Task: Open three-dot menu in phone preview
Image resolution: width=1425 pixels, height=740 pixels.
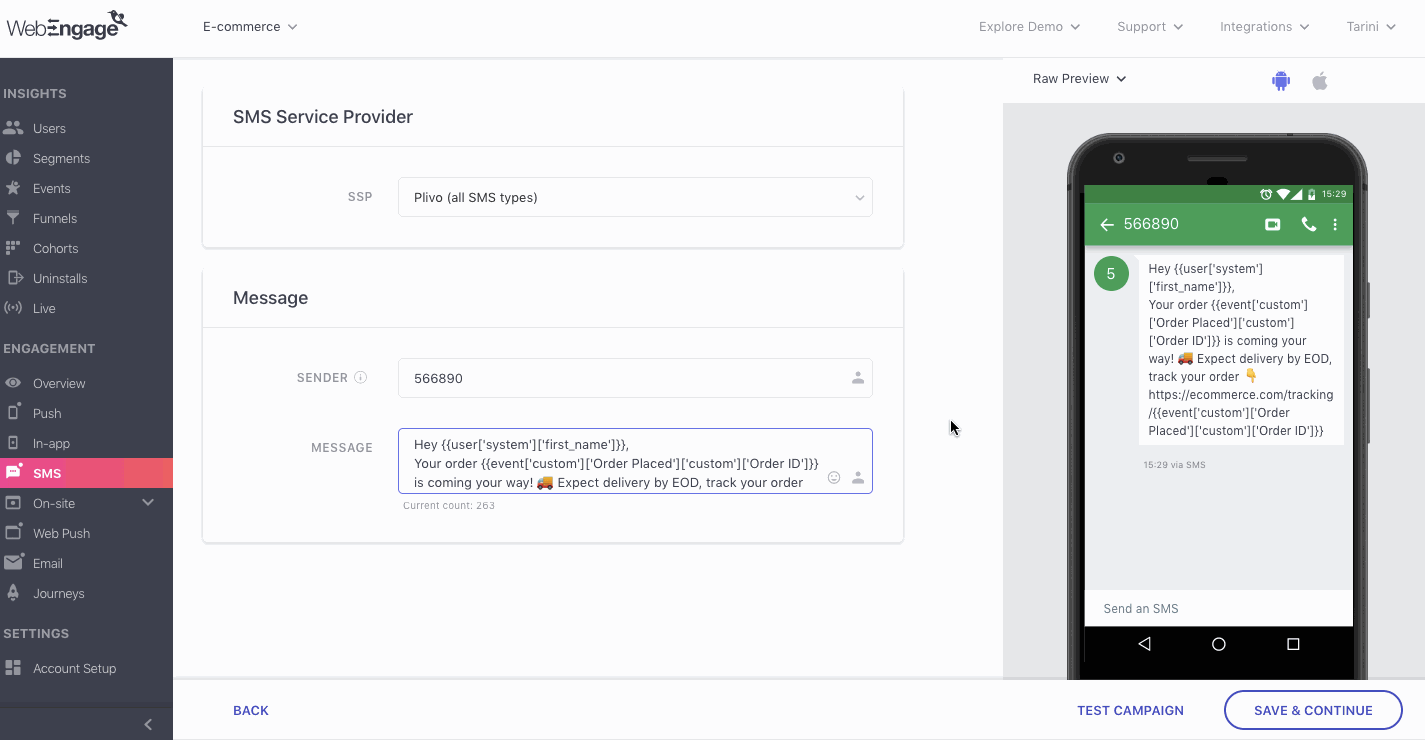Action: [x=1335, y=225]
